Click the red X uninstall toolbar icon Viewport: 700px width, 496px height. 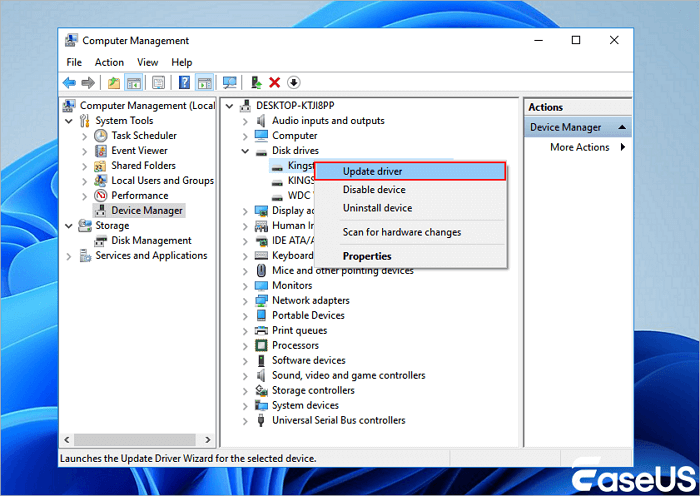275,83
